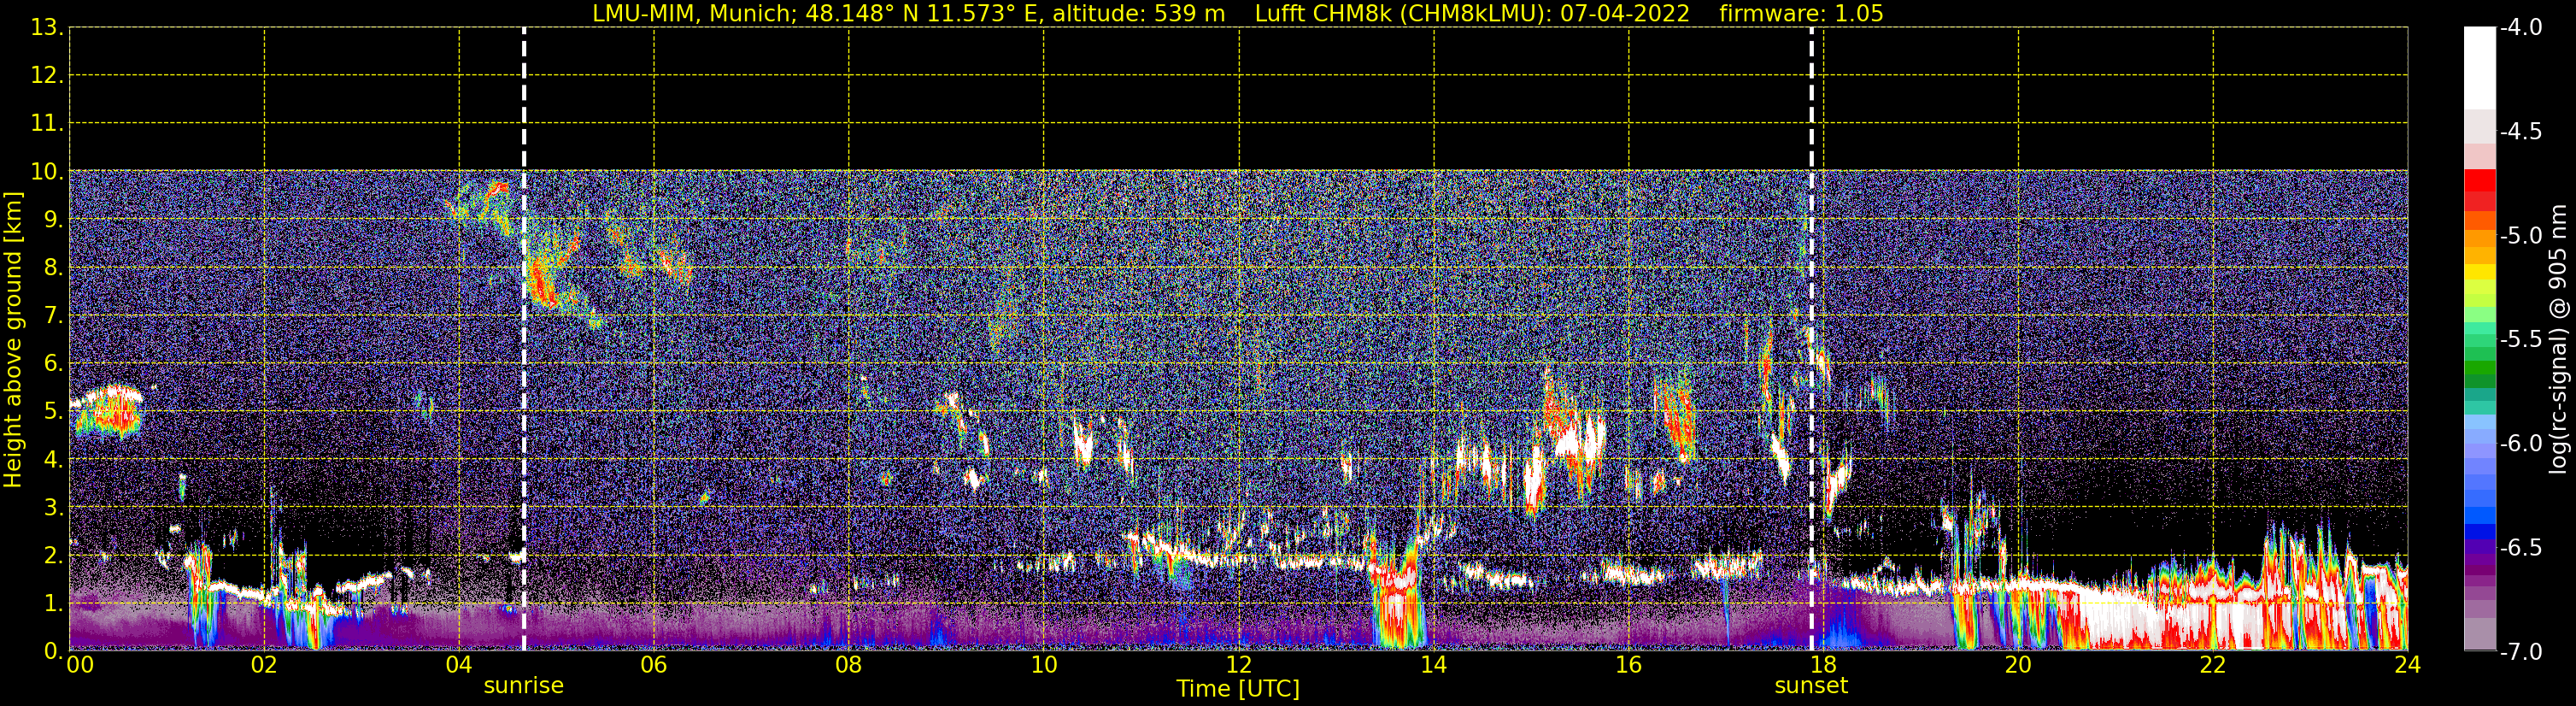Click the '-4.0' colorbar tick label

pos(2520,28)
